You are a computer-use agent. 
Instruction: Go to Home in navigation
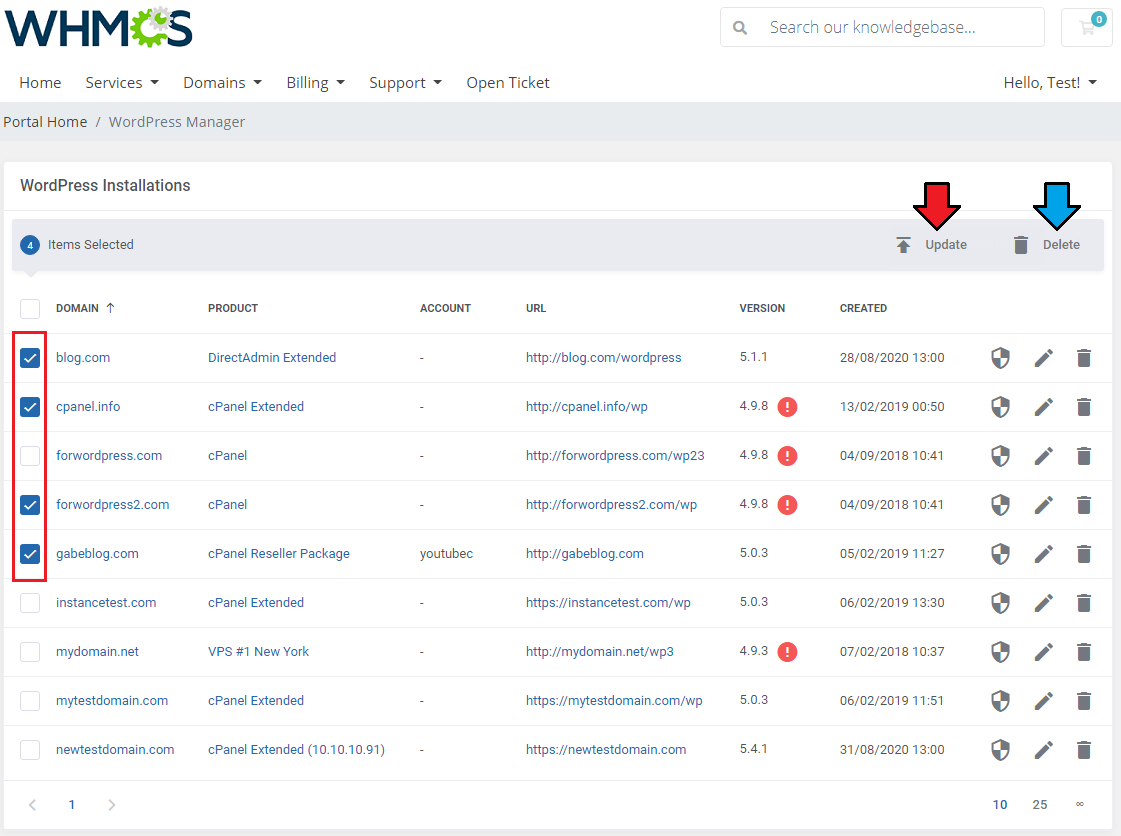pos(40,83)
